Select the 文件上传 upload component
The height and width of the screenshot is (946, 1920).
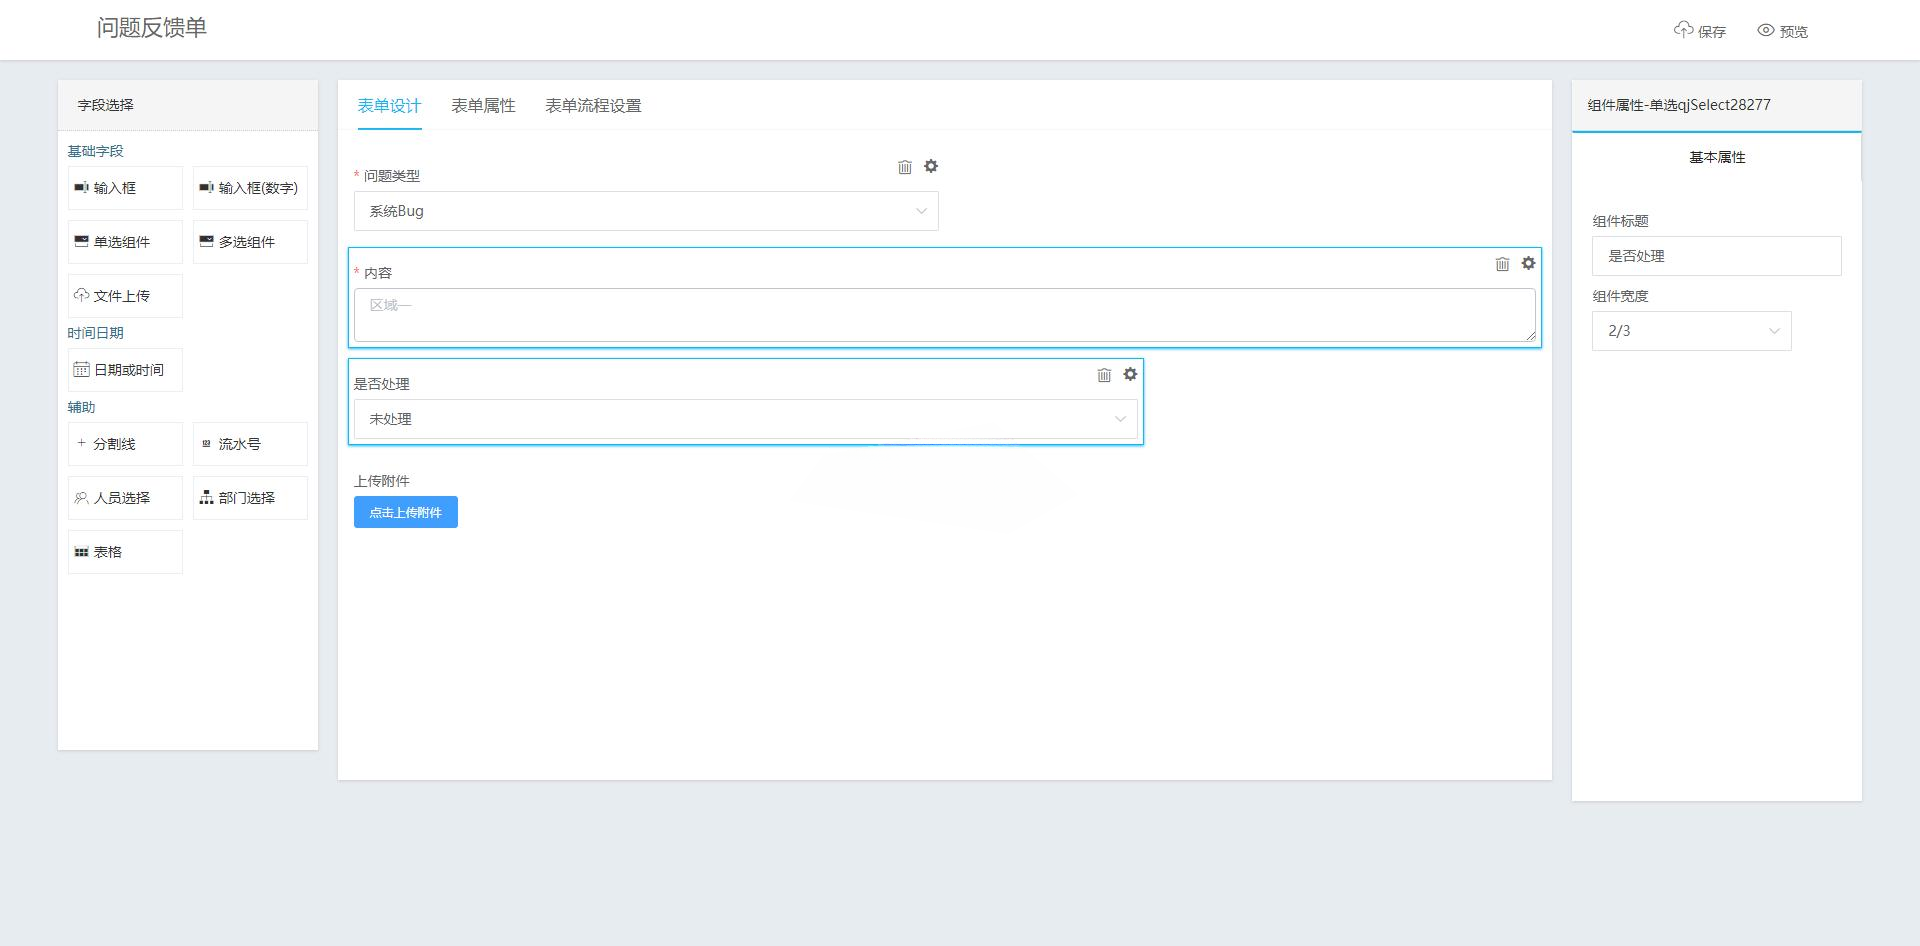tap(124, 295)
